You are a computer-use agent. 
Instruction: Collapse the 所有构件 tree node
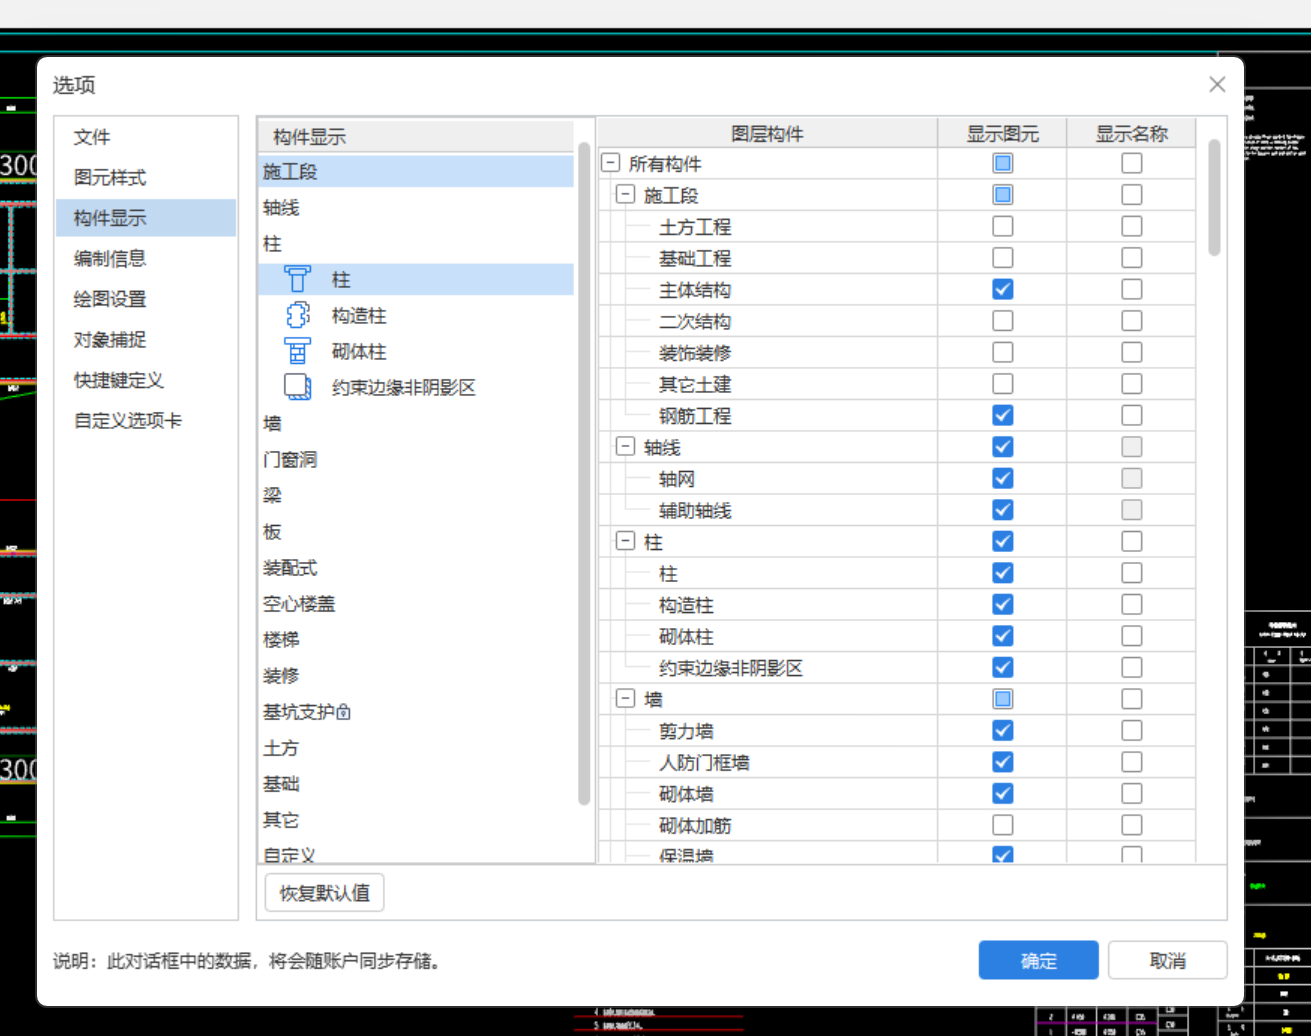point(610,163)
